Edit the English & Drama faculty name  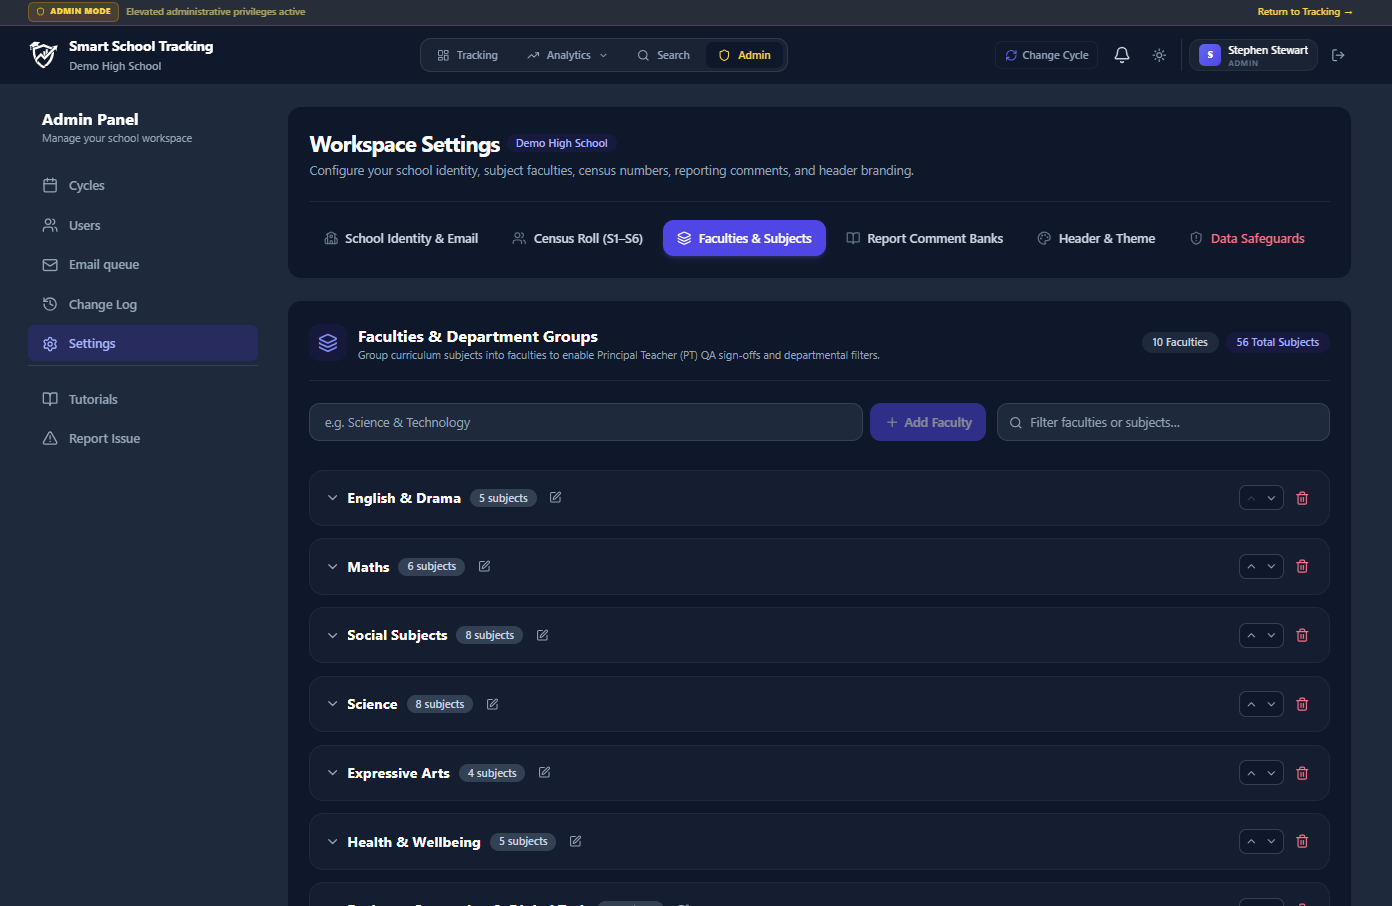pos(556,498)
